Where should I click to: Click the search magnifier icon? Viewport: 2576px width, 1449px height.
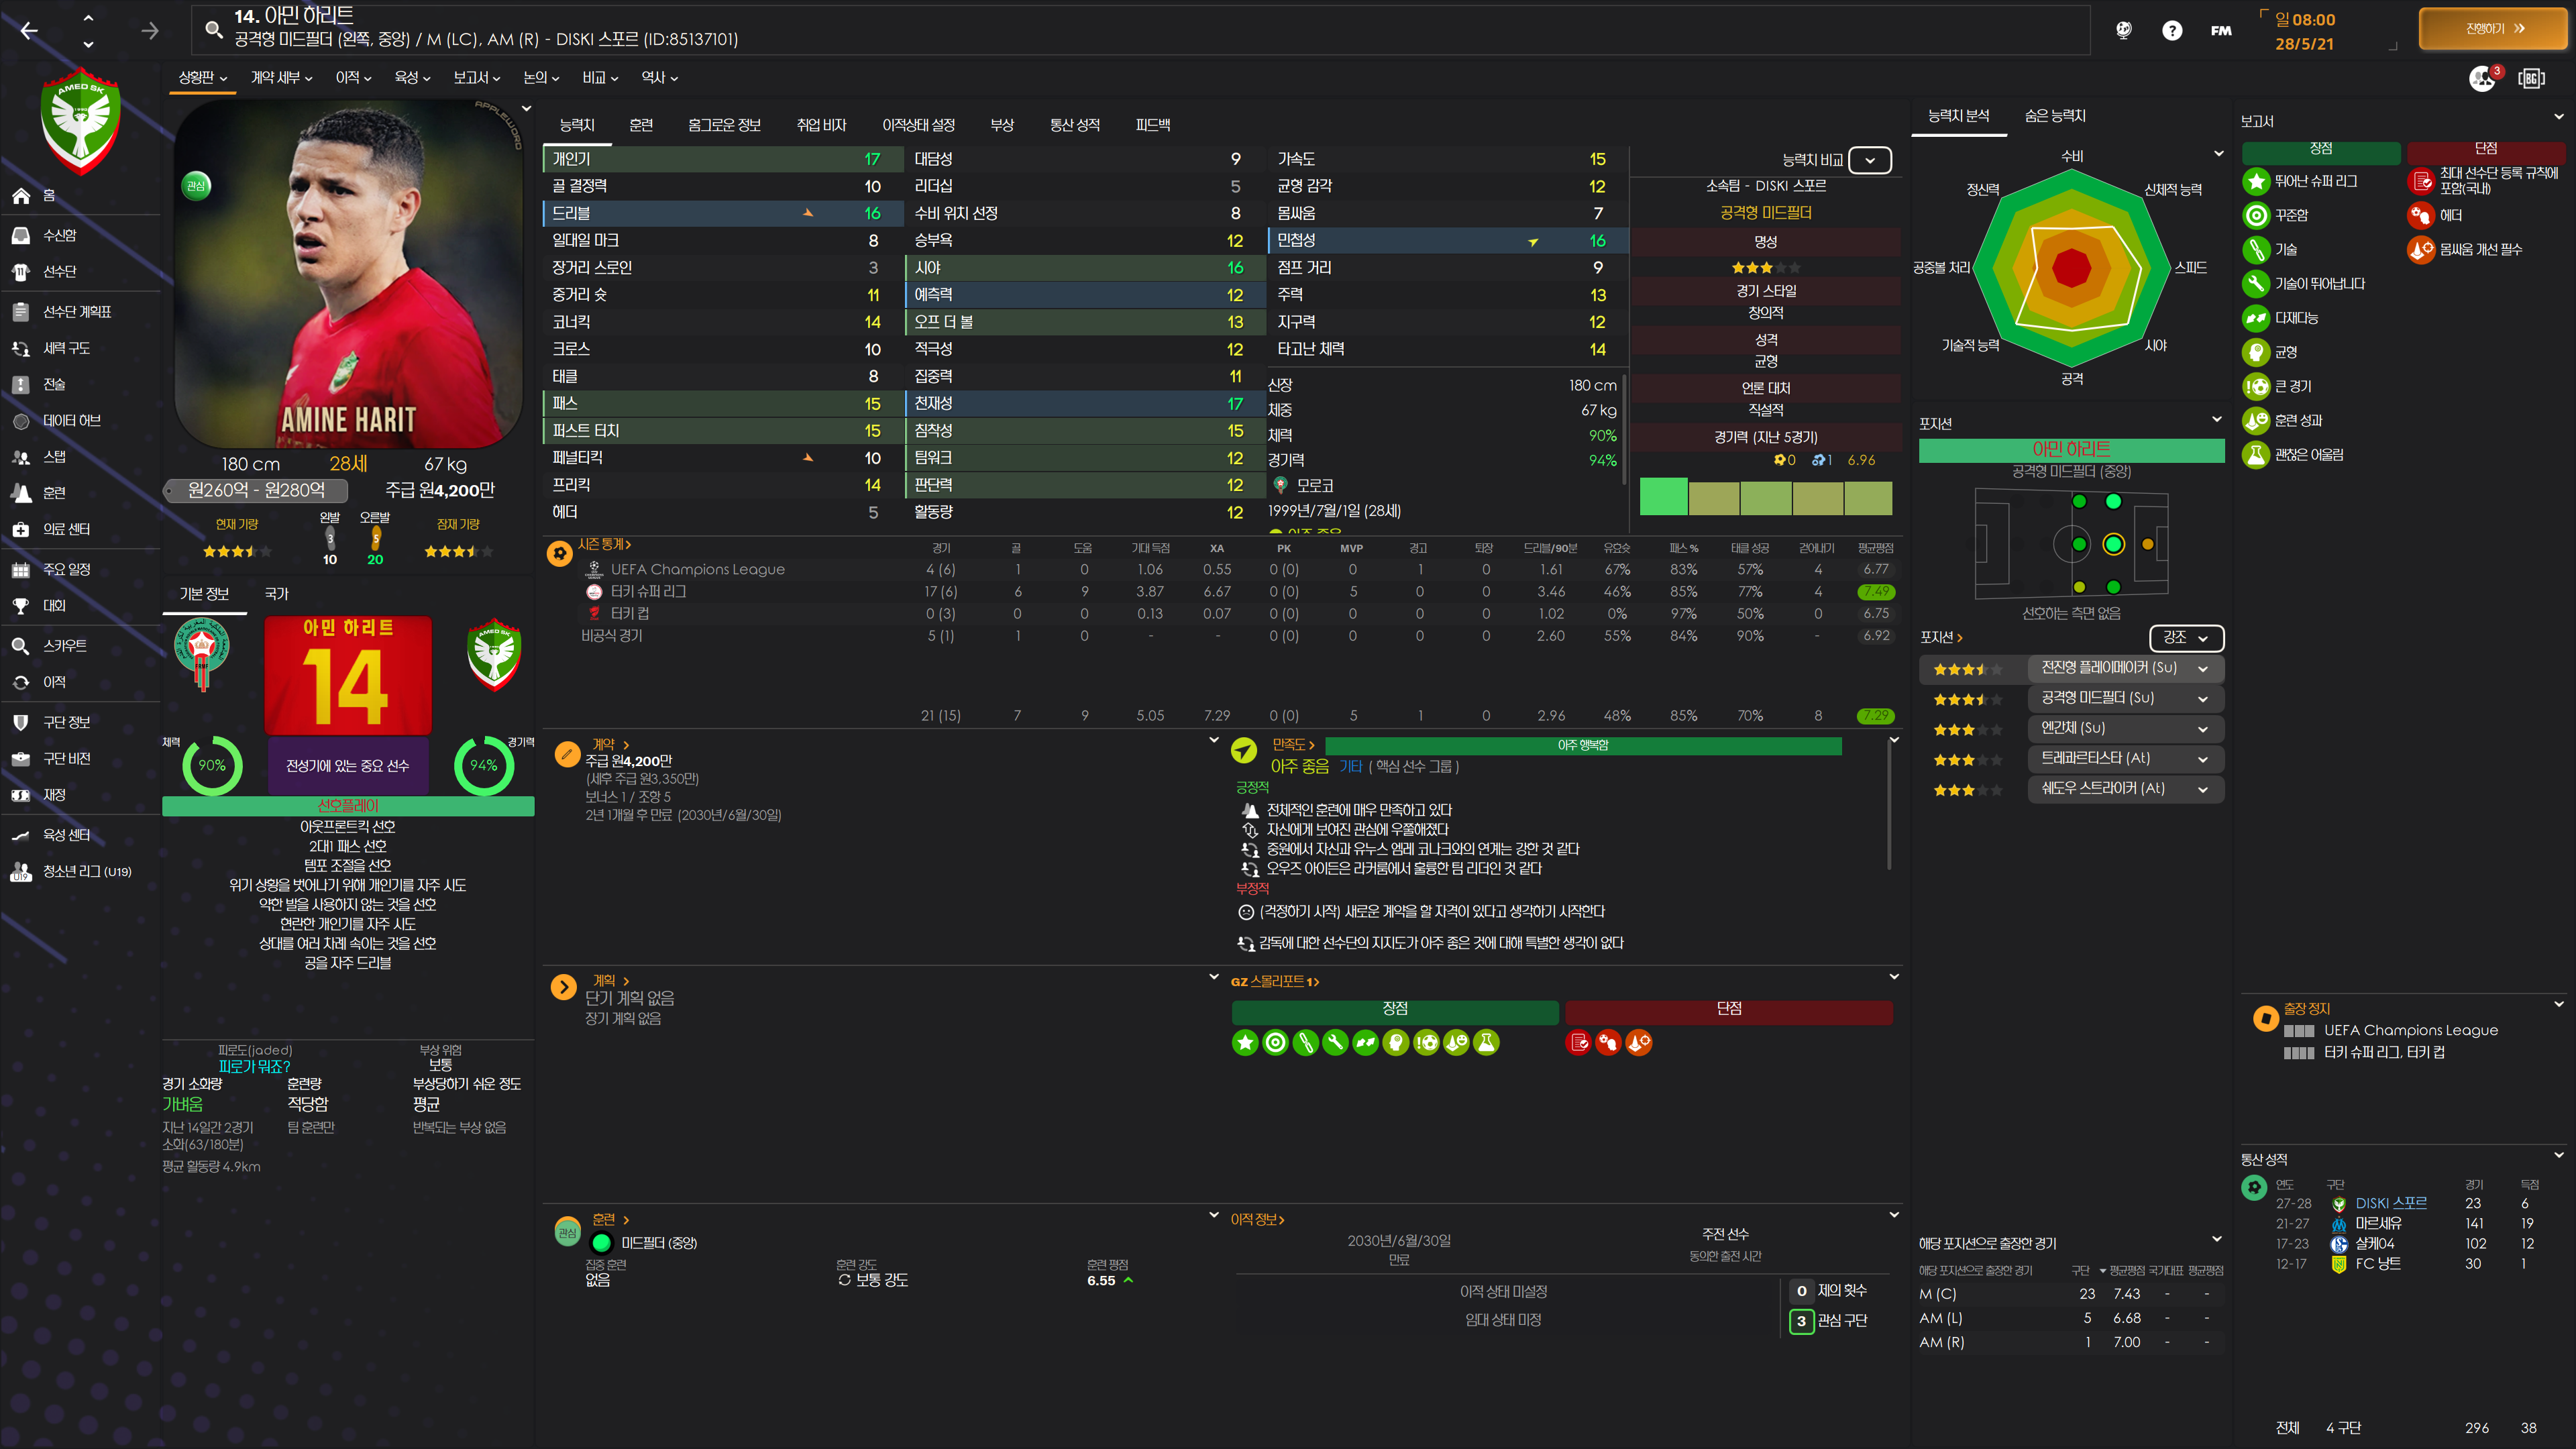point(213,29)
